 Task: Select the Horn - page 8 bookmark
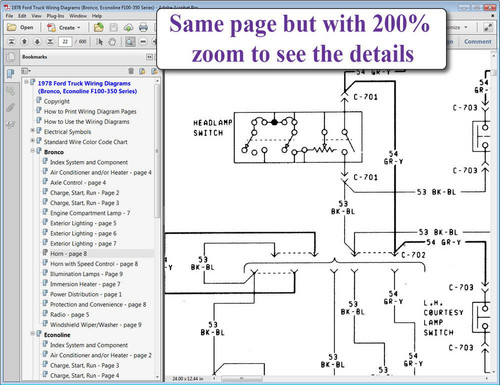pos(68,254)
